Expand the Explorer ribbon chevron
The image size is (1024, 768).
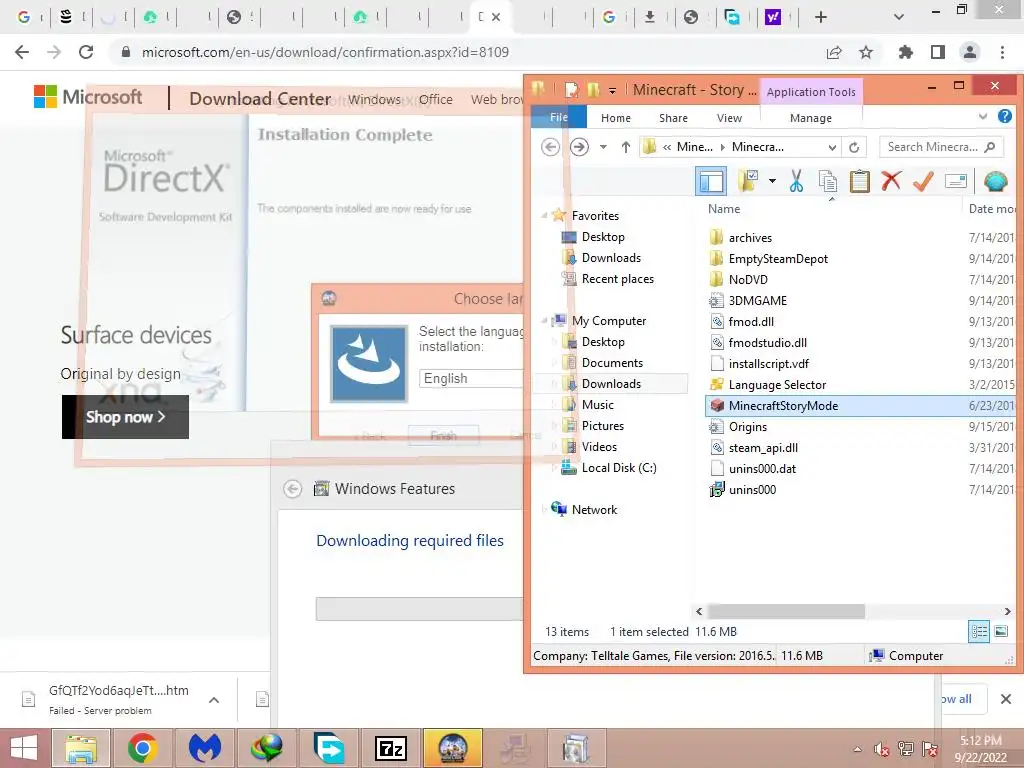[983, 116]
